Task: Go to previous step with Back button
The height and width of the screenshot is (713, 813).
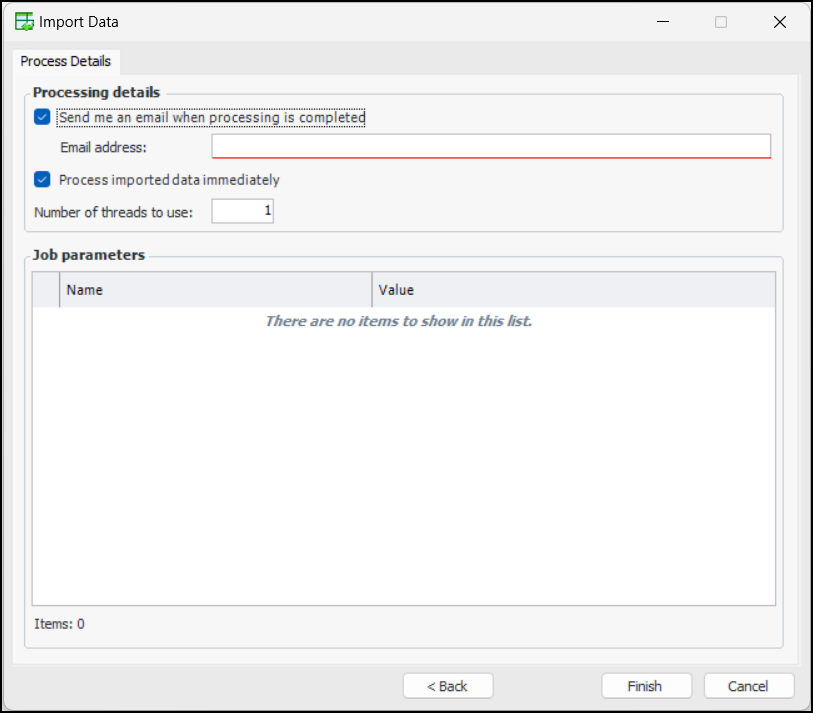Action: tap(447, 686)
